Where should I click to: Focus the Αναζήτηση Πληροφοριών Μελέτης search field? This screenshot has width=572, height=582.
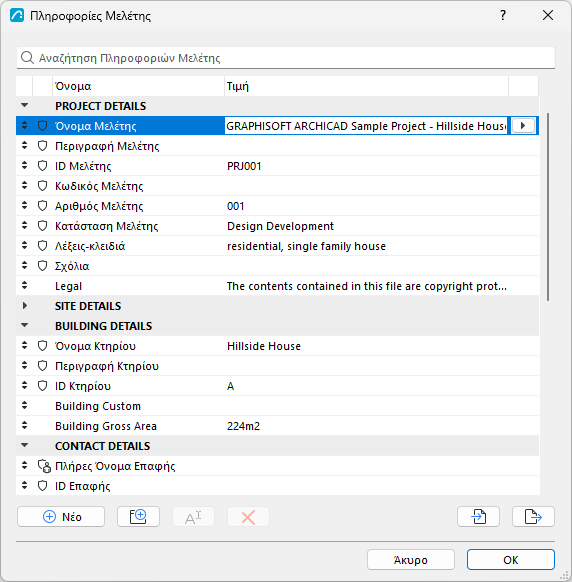[x=286, y=58]
